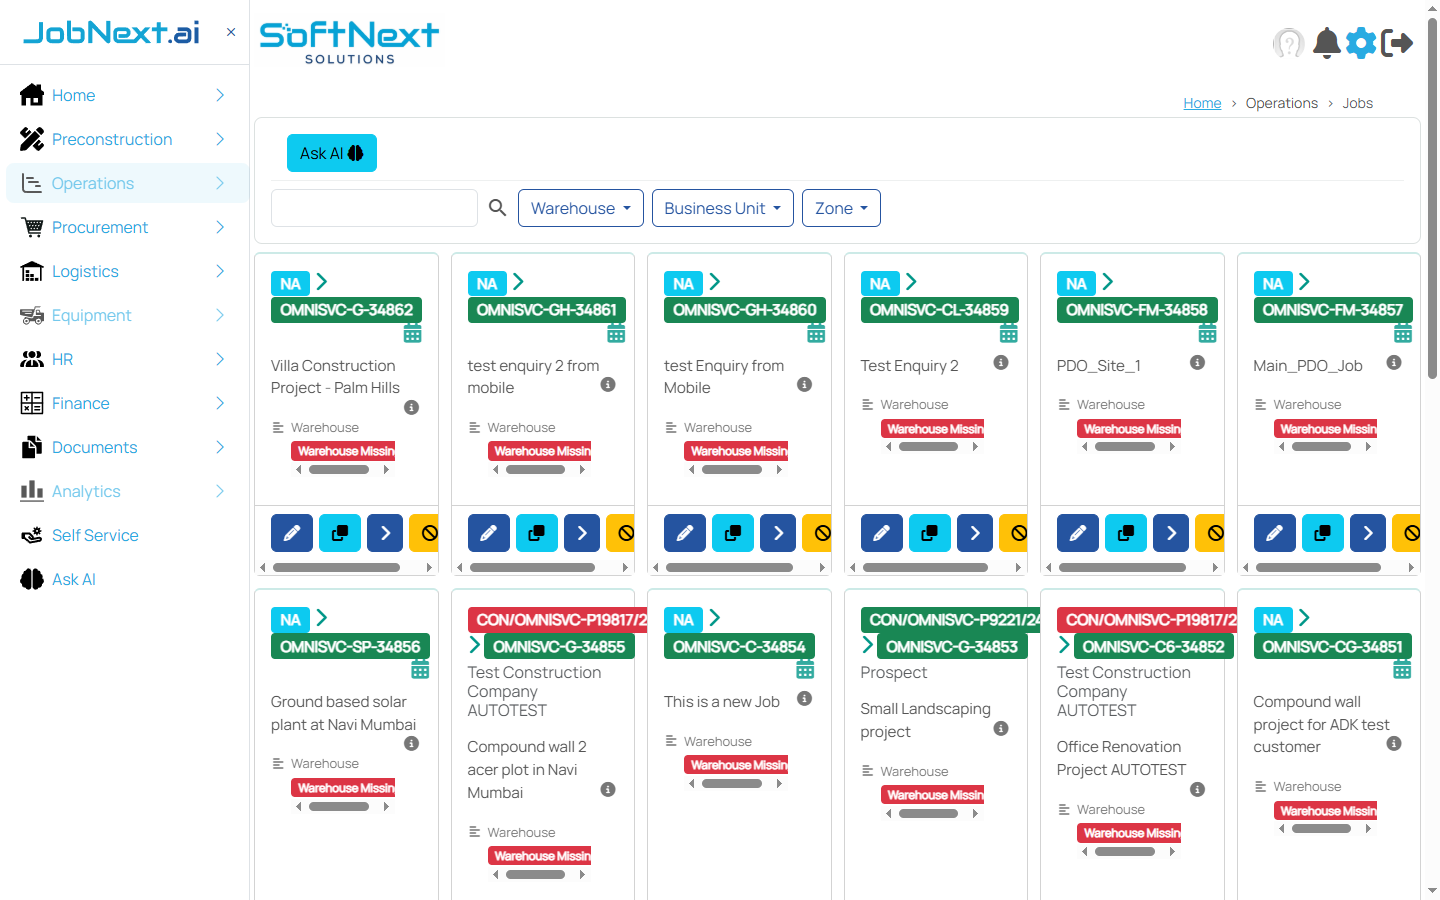Select Finance in the sidebar menu
Viewport: 1440px width, 900px height.
click(x=78, y=403)
